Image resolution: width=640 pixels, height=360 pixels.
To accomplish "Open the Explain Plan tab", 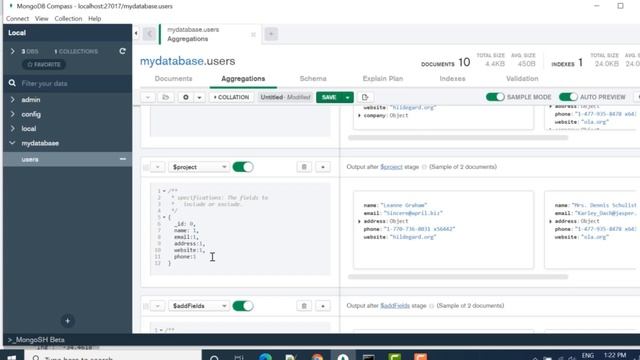I will pos(383,79).
